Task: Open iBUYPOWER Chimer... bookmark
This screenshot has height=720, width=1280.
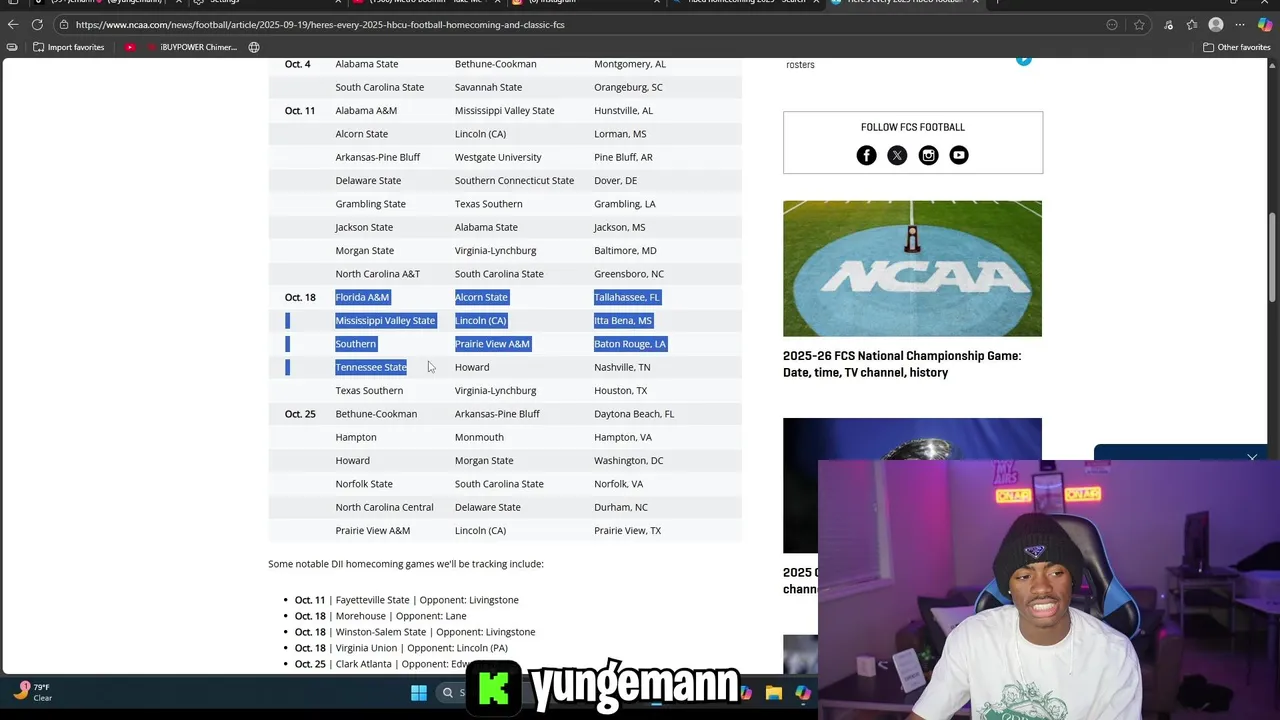Action: click(x=192, y=47)
